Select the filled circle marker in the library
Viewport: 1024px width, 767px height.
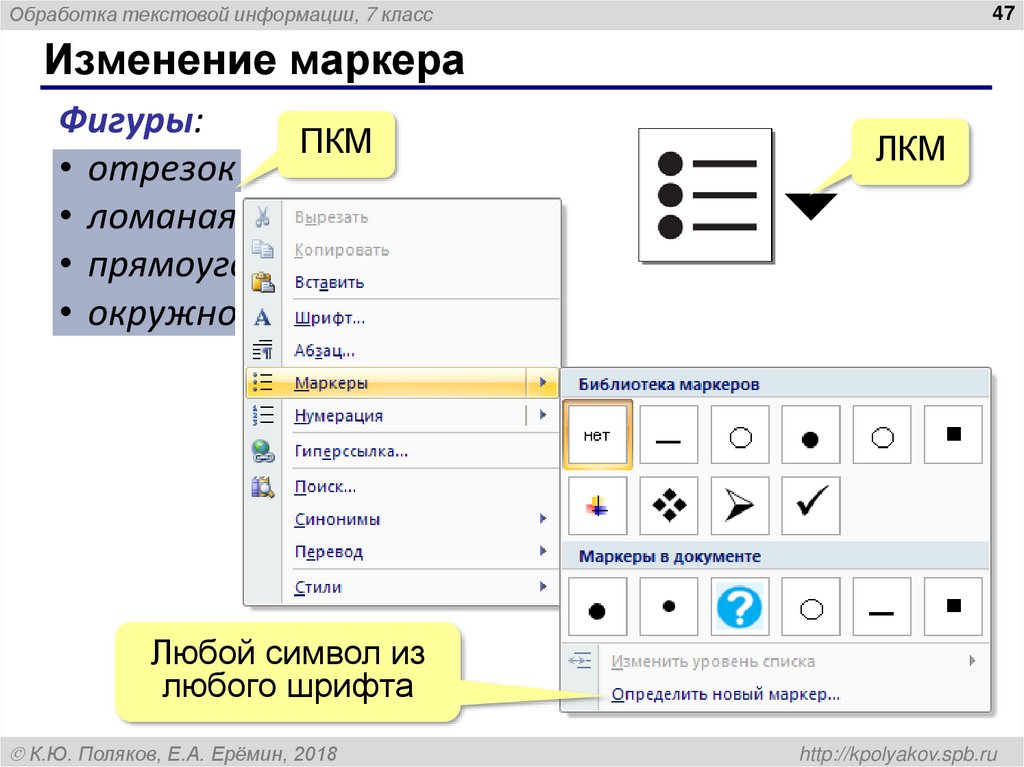point(810,434)
